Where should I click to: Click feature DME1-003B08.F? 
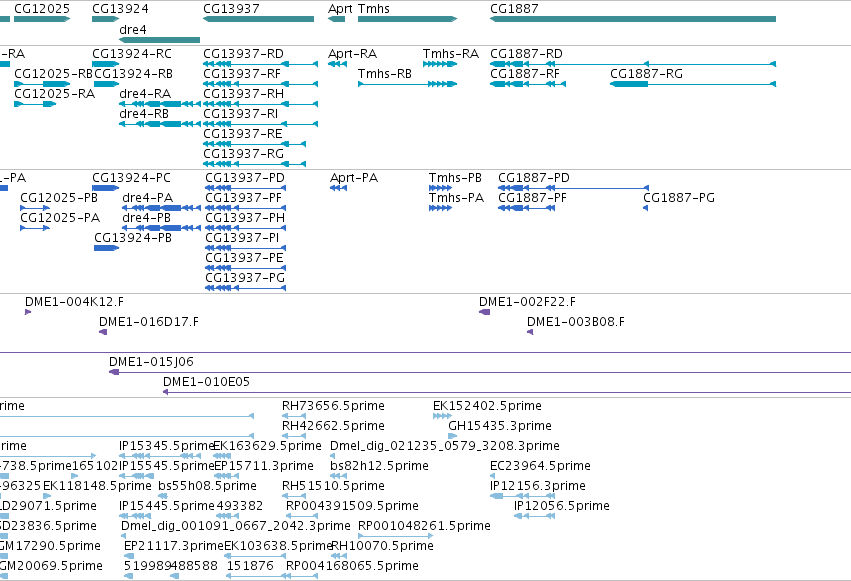click(x=530, y=332)
